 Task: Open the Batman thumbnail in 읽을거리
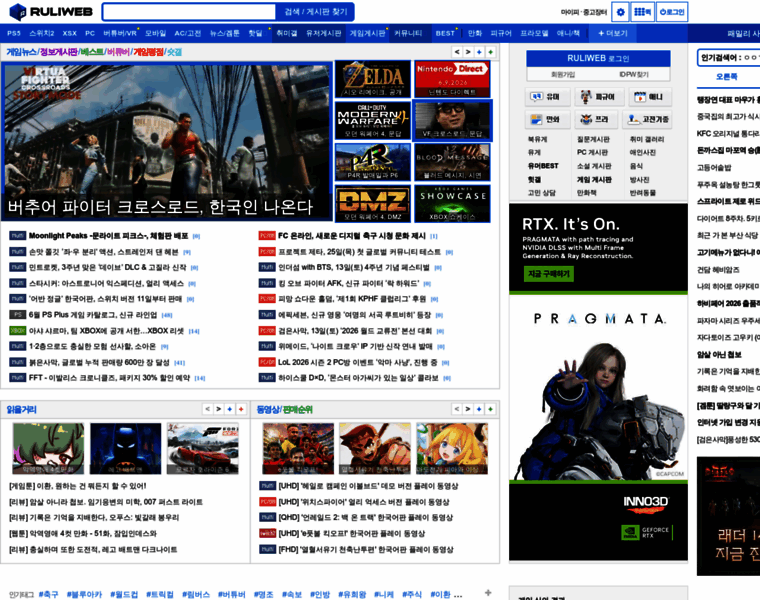tap(126, 448)
